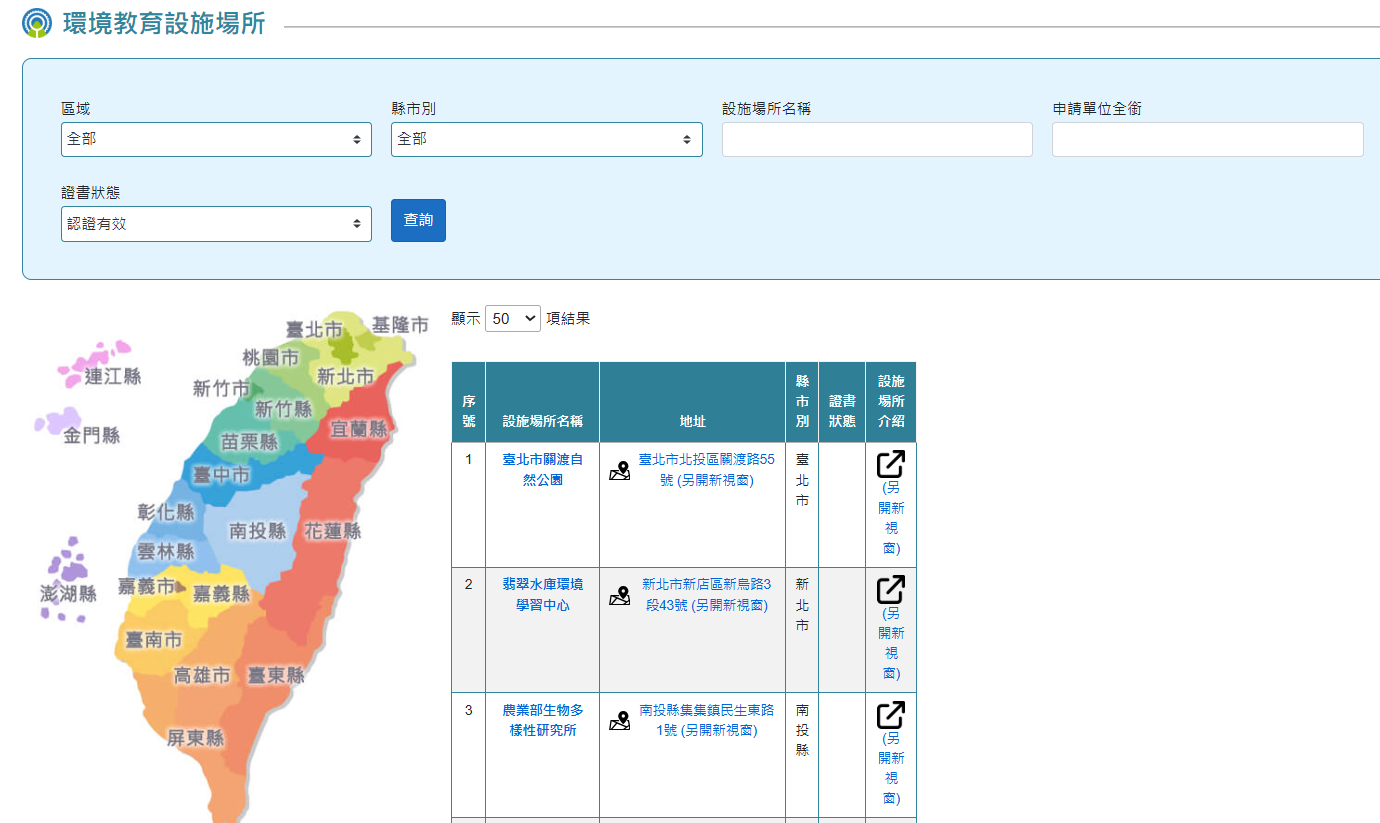Open the 區域 dropdown
This screenshot has width=1380, height=823.
(216, 140)
